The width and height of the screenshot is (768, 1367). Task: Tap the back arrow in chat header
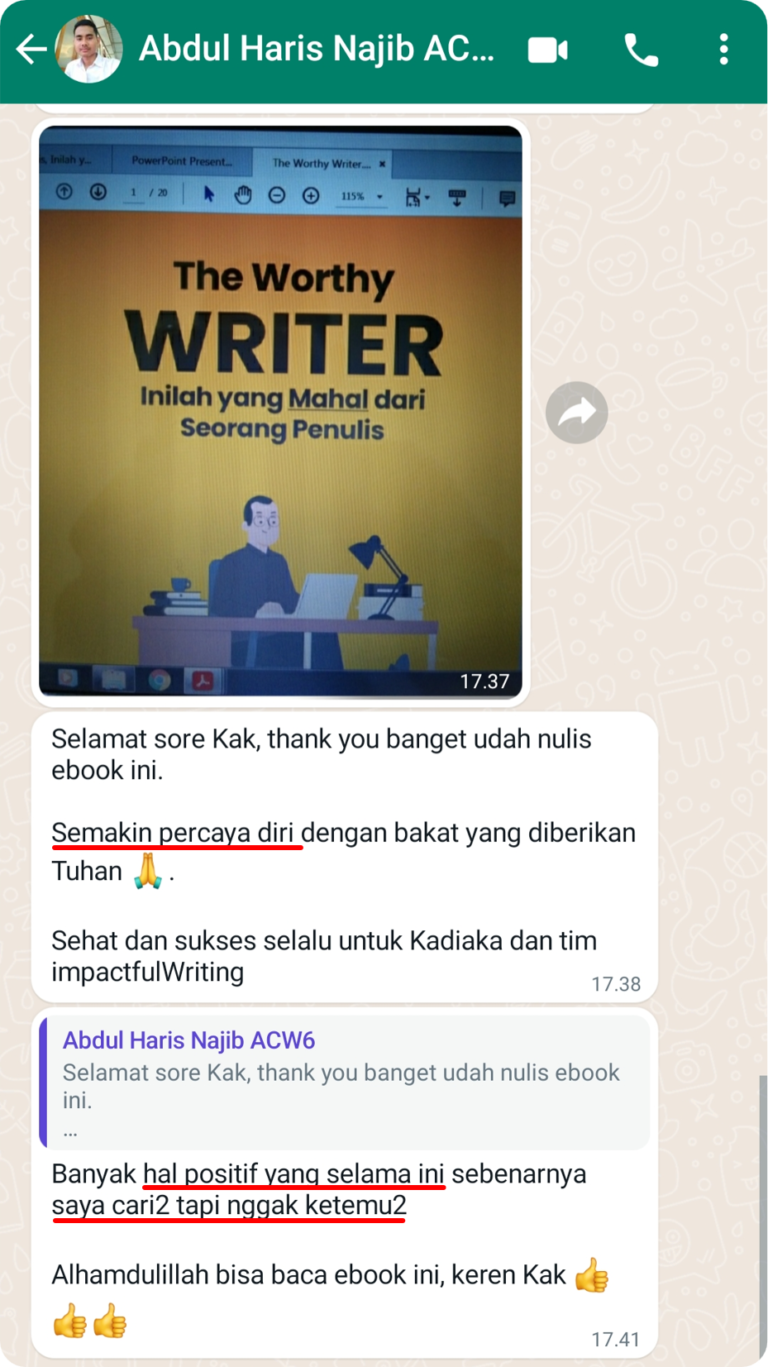tap(30, 49)
